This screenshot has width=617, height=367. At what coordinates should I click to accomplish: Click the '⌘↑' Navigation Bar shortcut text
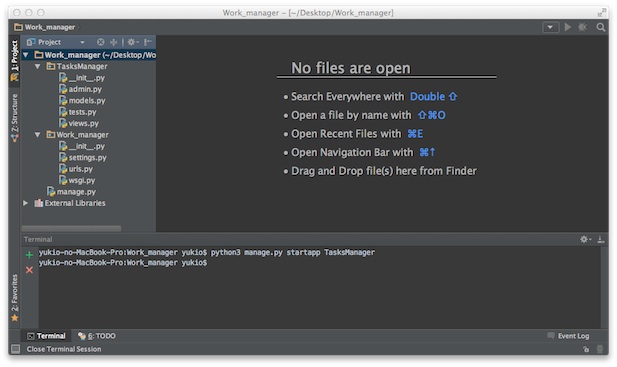click(427, 152)
